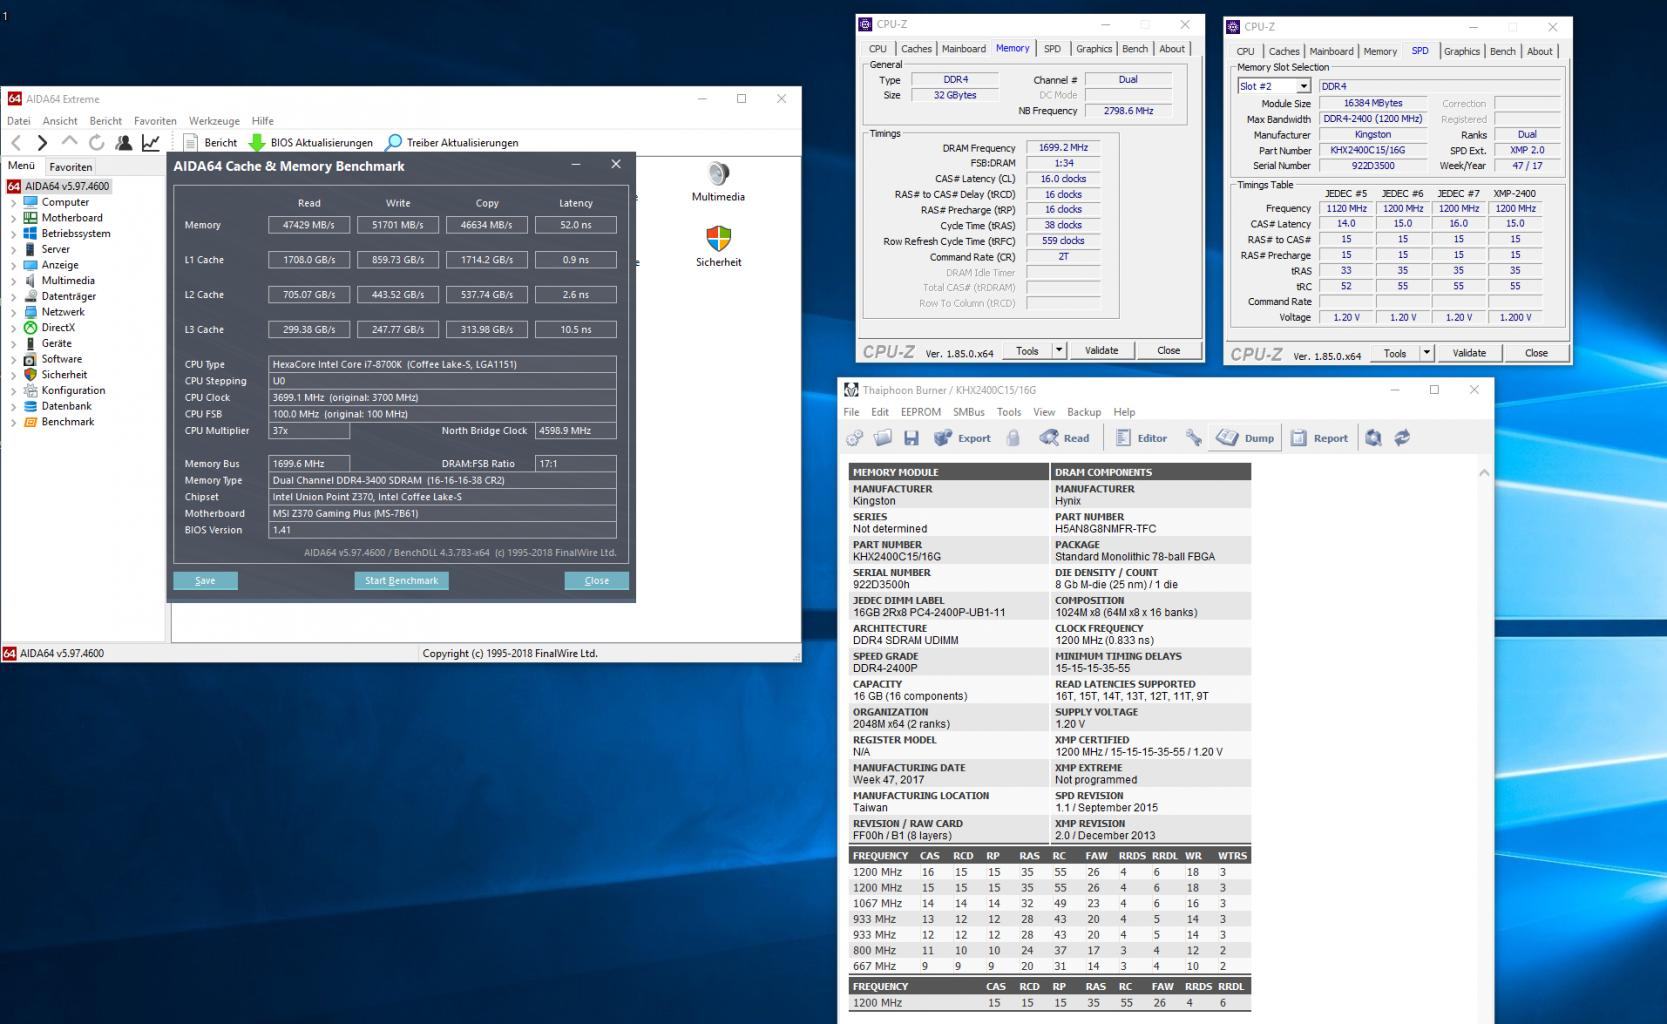This screenshot has width=1667, height=1024.
Task: Expand the Benchmark tree node
Action: (x=13, y=422)
